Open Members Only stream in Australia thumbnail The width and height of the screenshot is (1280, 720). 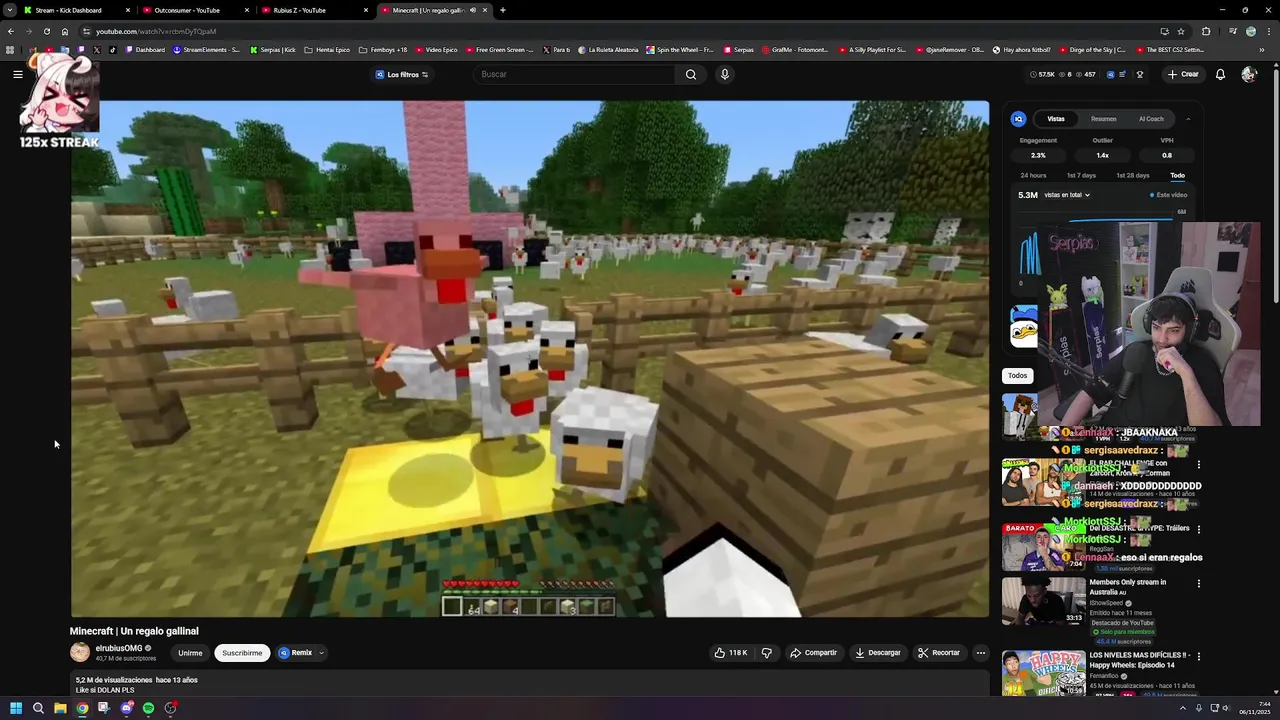click(x=1044, y=600)
